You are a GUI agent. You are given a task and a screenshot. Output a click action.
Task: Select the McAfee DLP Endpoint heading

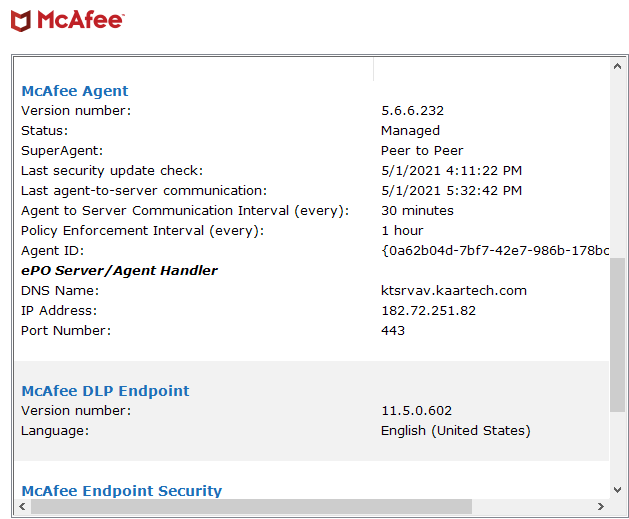105,391
